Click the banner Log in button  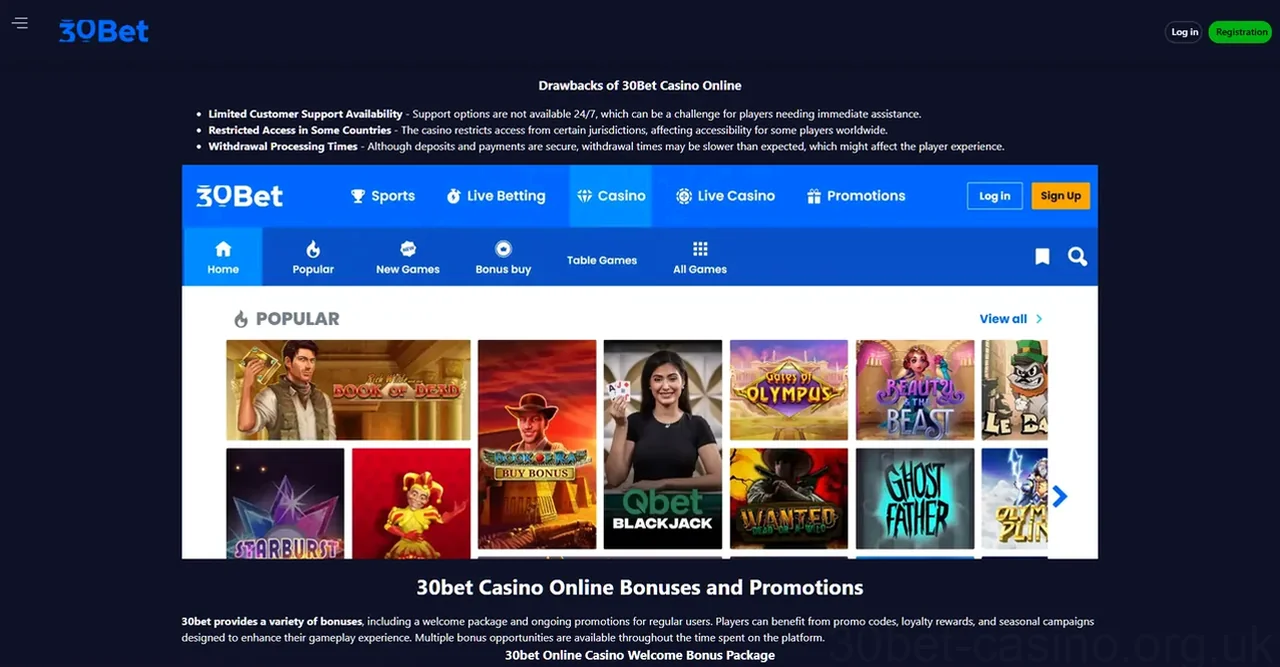(994, 196)
